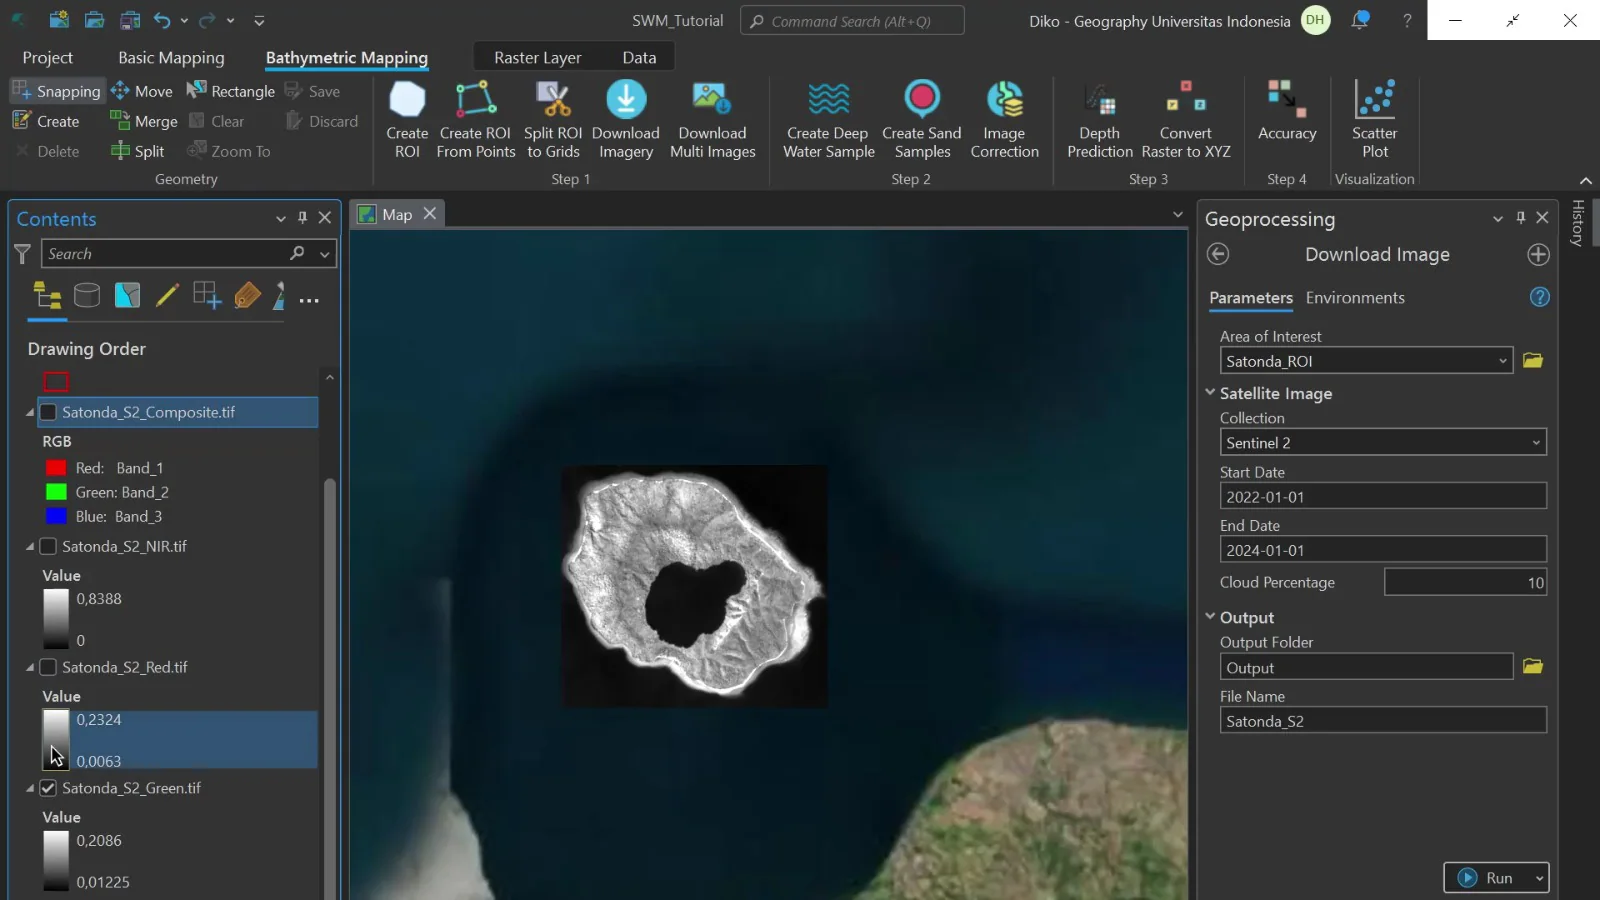Toggle Satonda_S2_NIR.tif layer visibility
The height and width of the screenshot is (900, 1600).
(x=48, y=546)
